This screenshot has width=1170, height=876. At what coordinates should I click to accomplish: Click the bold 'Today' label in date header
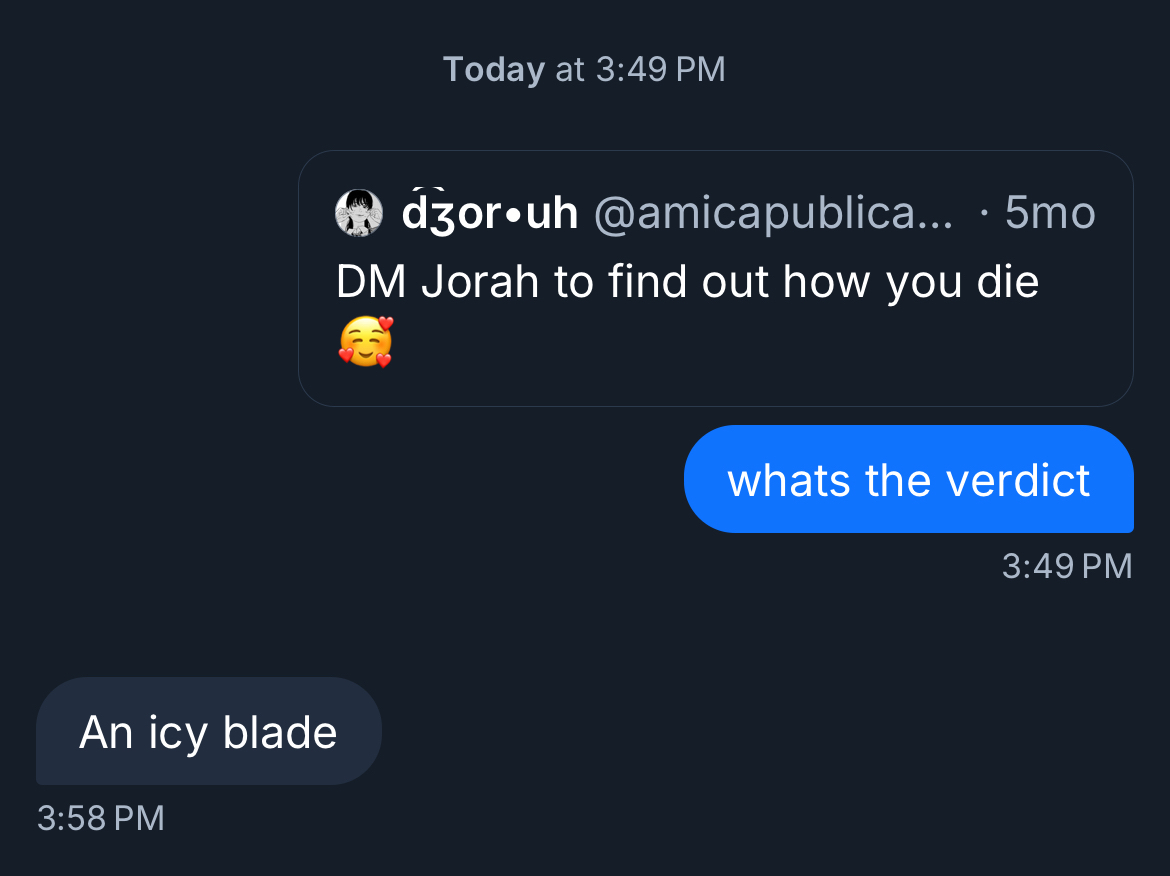494,70
